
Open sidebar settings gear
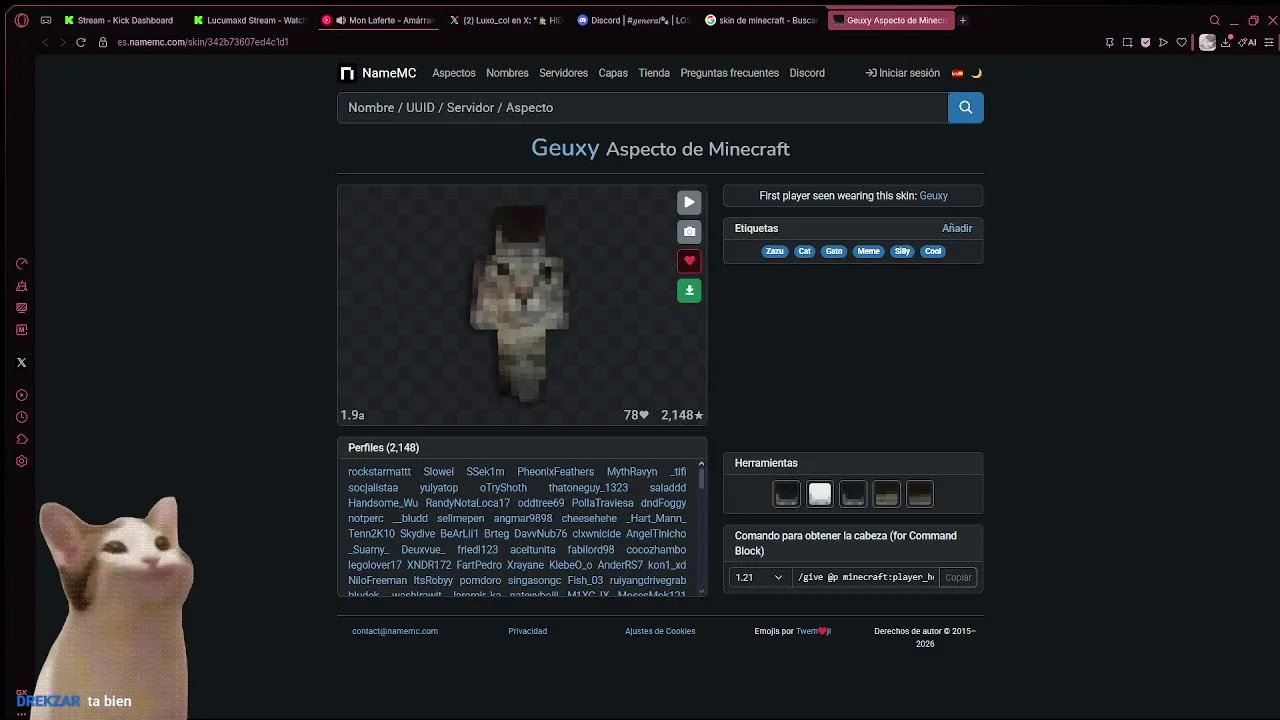pos(21,461)
